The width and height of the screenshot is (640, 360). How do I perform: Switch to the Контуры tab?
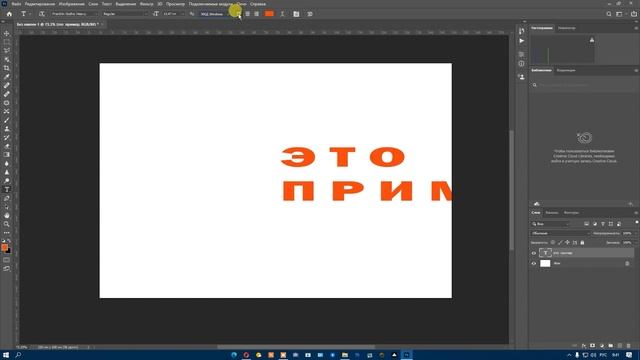coord(571,213)
